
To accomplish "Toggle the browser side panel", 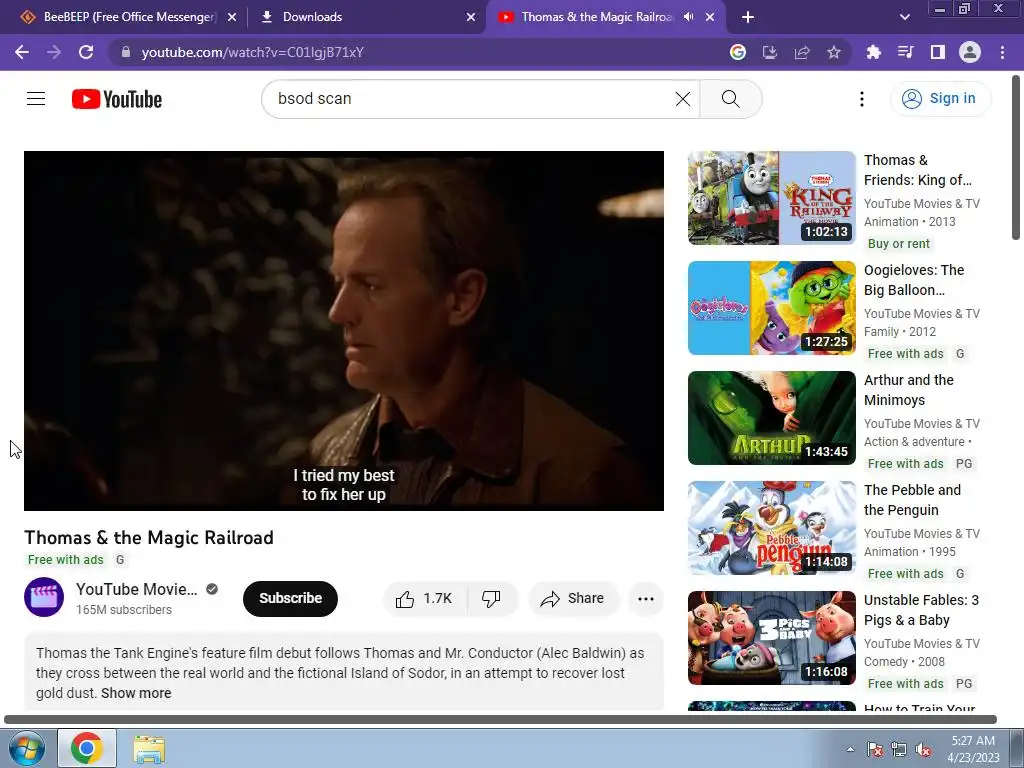I will [937, 52].
